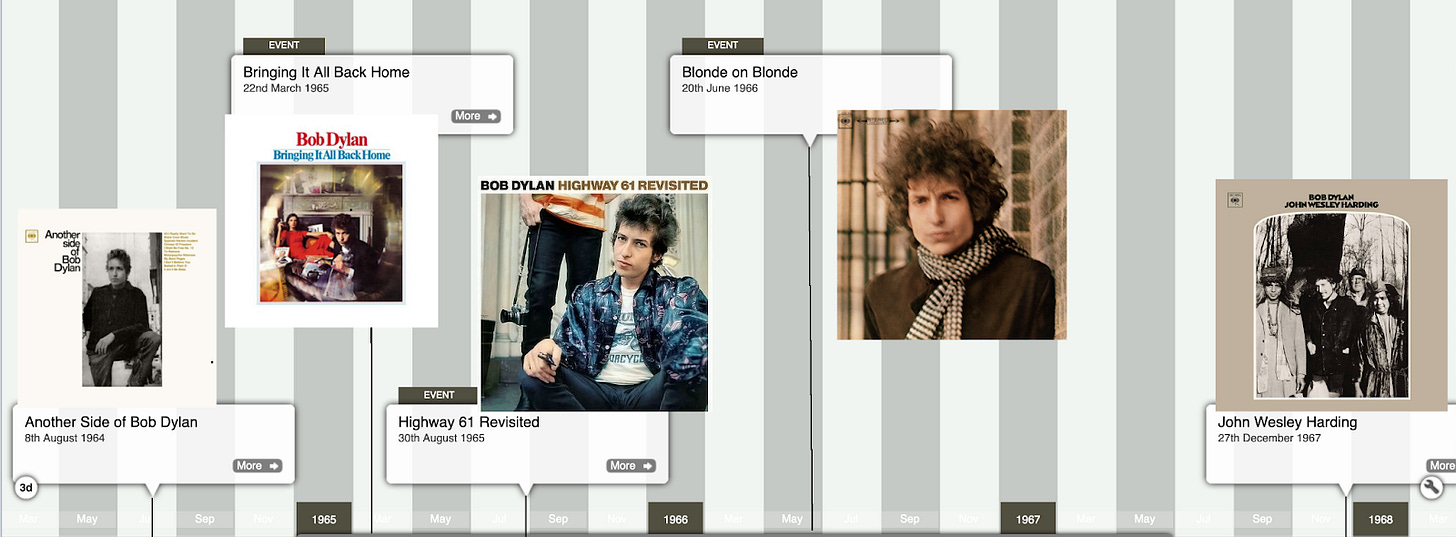Jump to 1968 on the timeline

pos(1380,519)
